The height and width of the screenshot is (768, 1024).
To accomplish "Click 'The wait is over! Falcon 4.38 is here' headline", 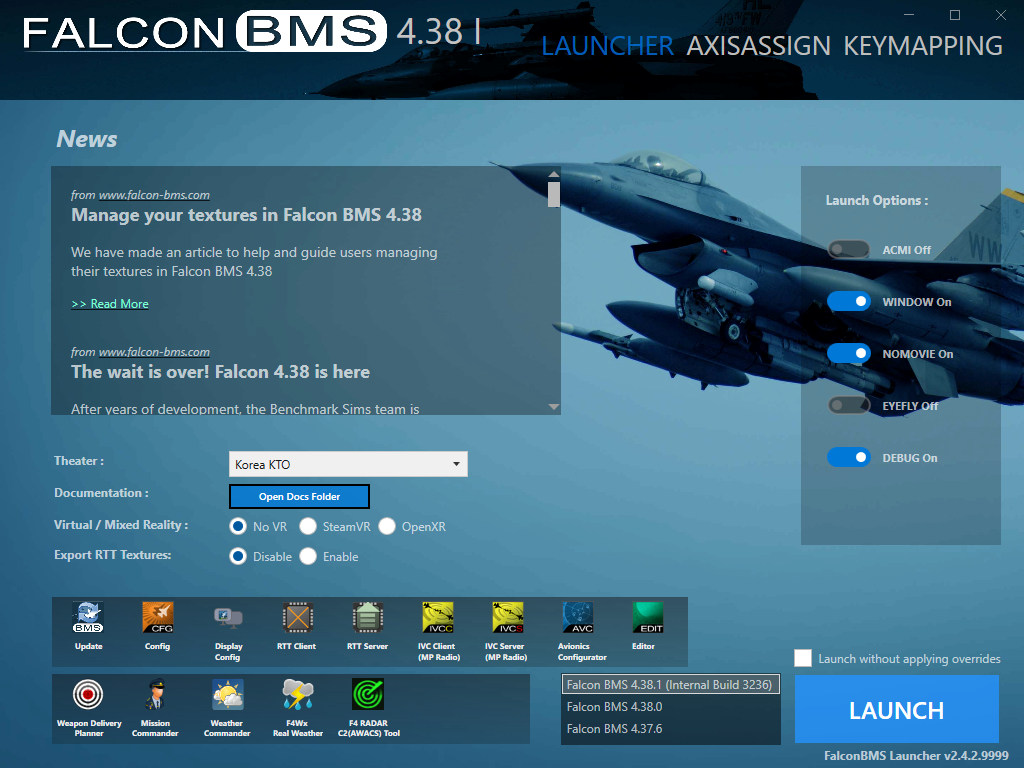I will pos(220,372).
